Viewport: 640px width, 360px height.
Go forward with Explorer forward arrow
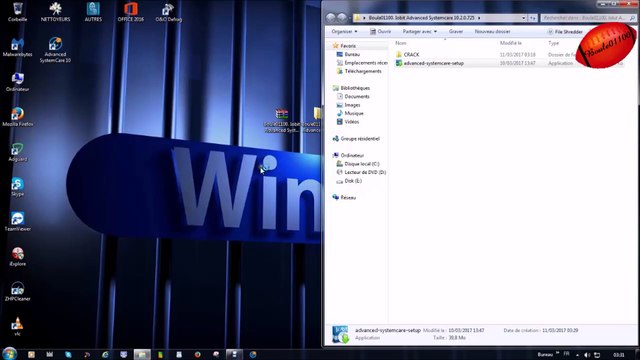pos(342,18)
